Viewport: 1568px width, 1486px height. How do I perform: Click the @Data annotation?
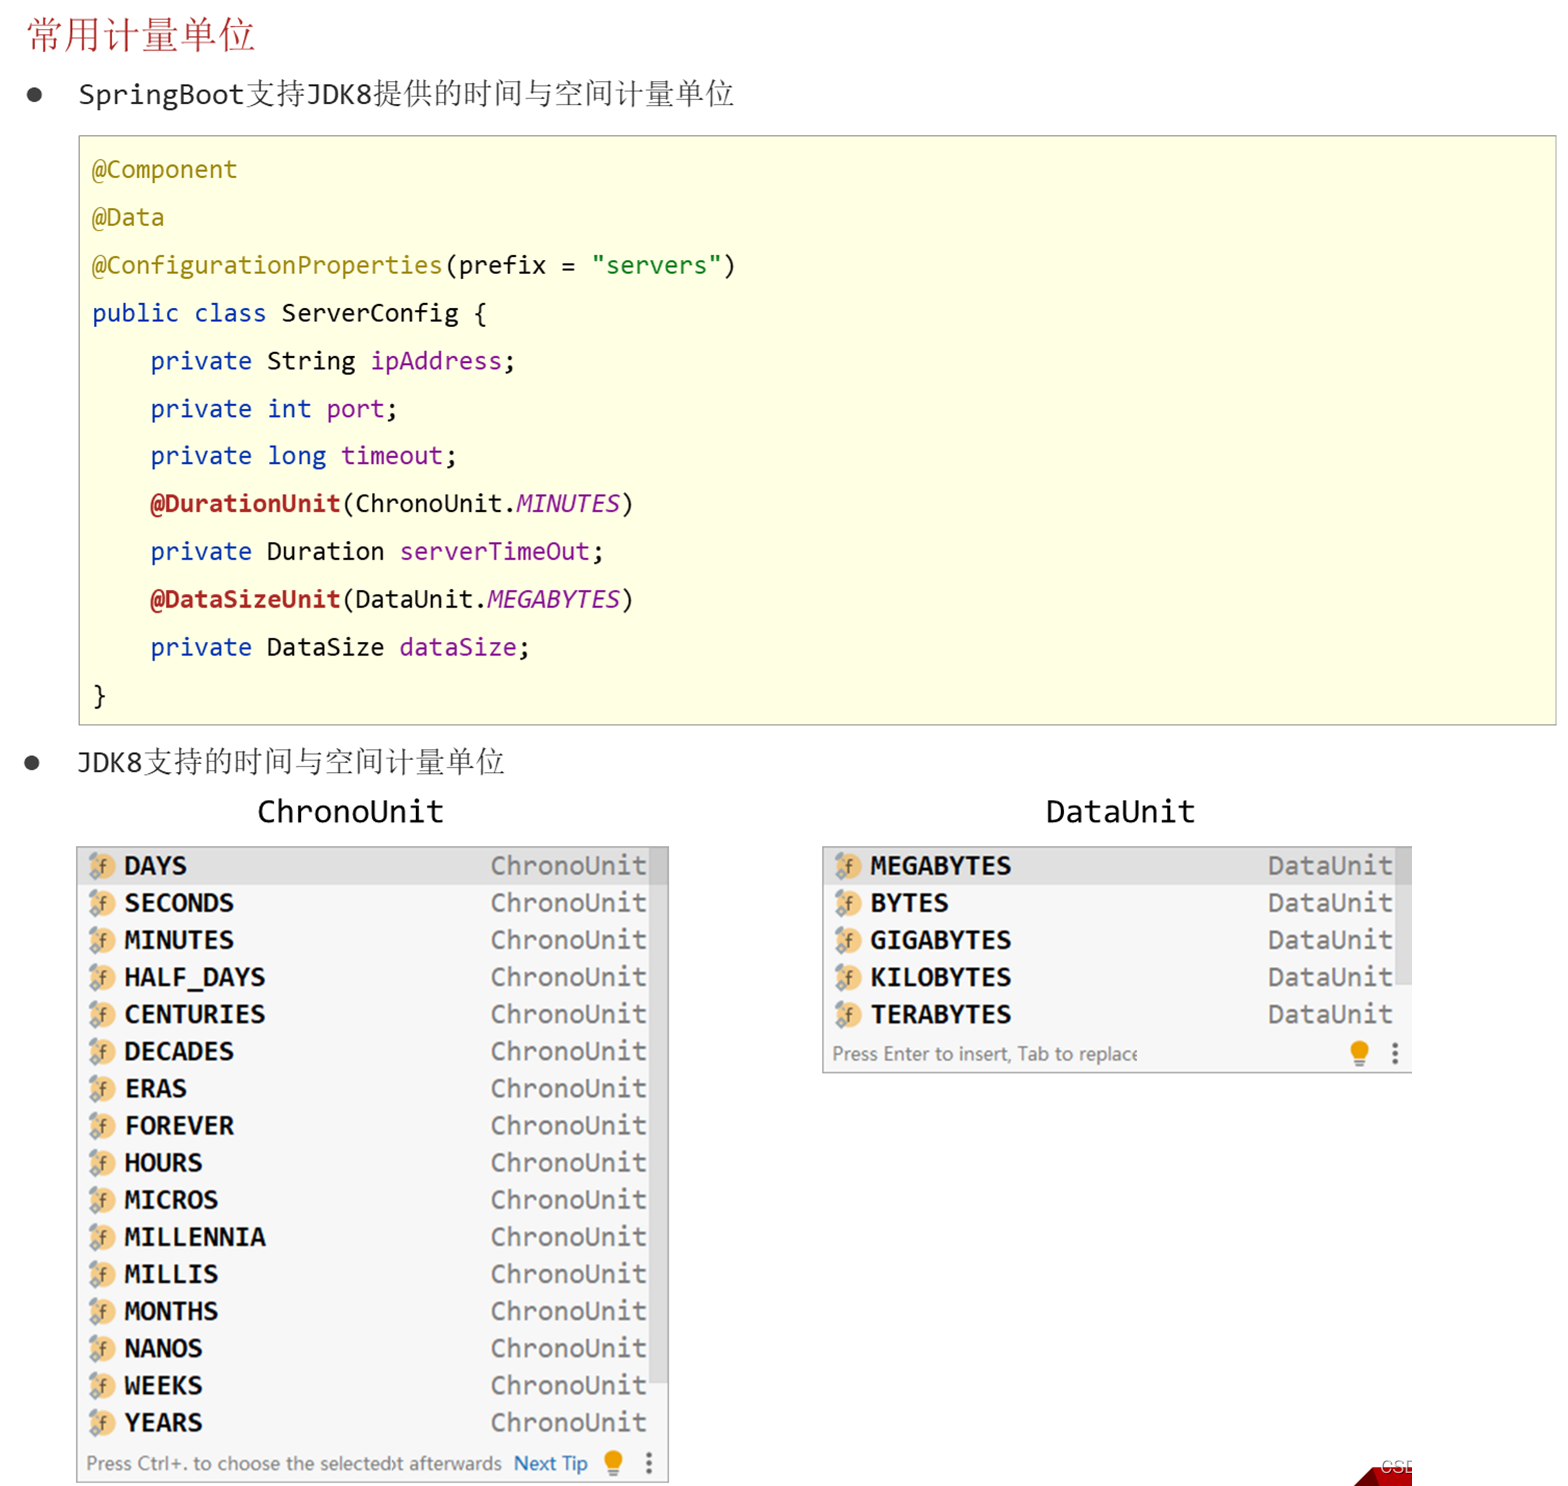(x=128, y=217)
